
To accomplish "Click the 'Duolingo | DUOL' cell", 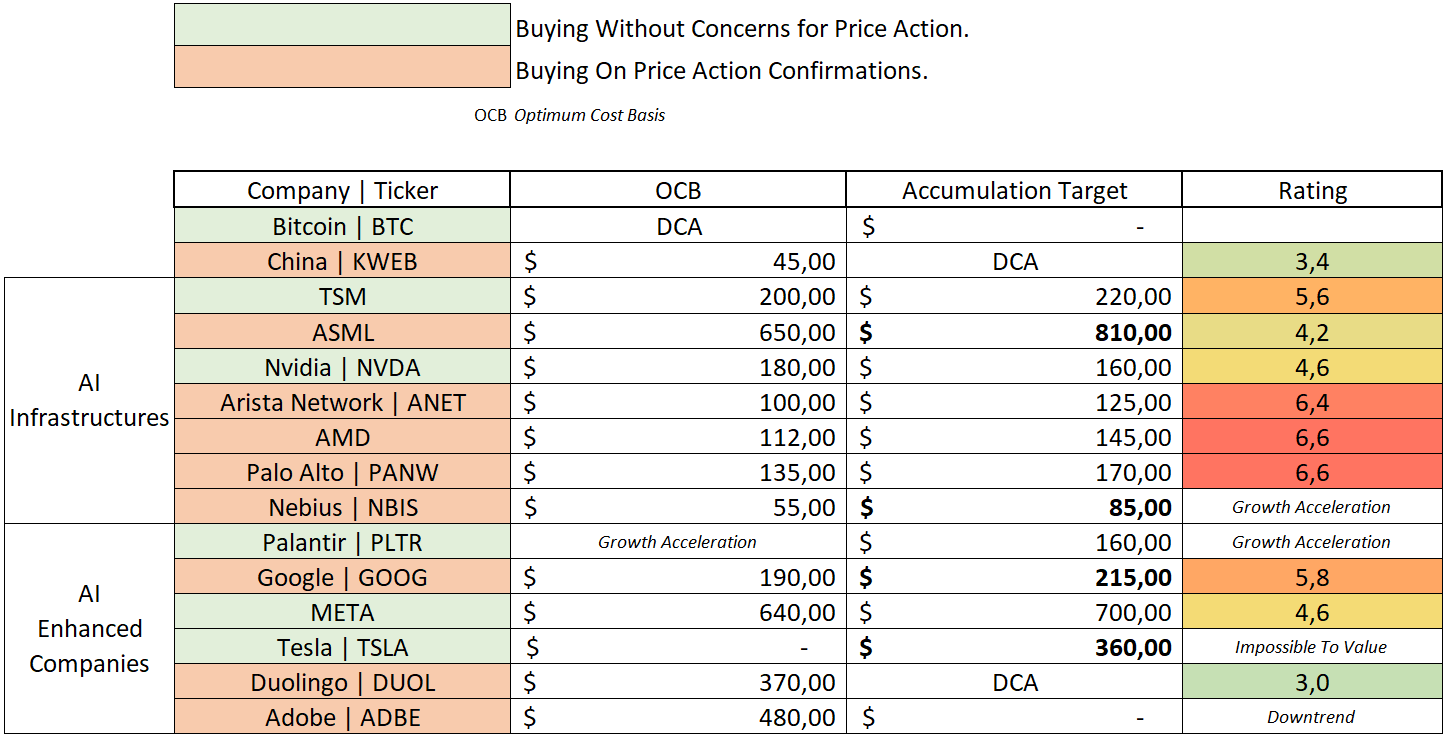I will [342, 681].
